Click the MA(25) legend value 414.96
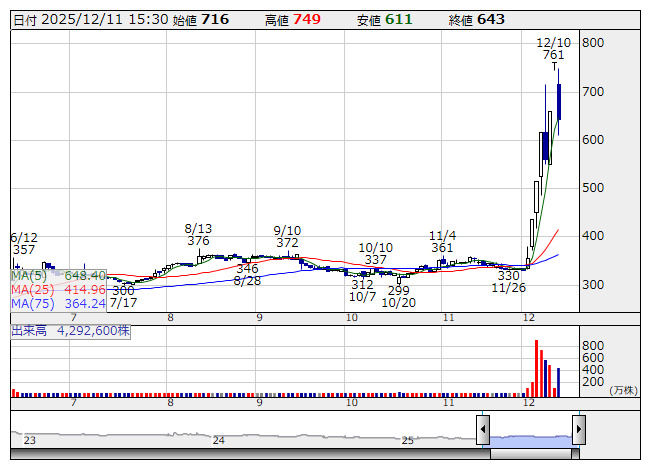 click(x=83, y=289)
